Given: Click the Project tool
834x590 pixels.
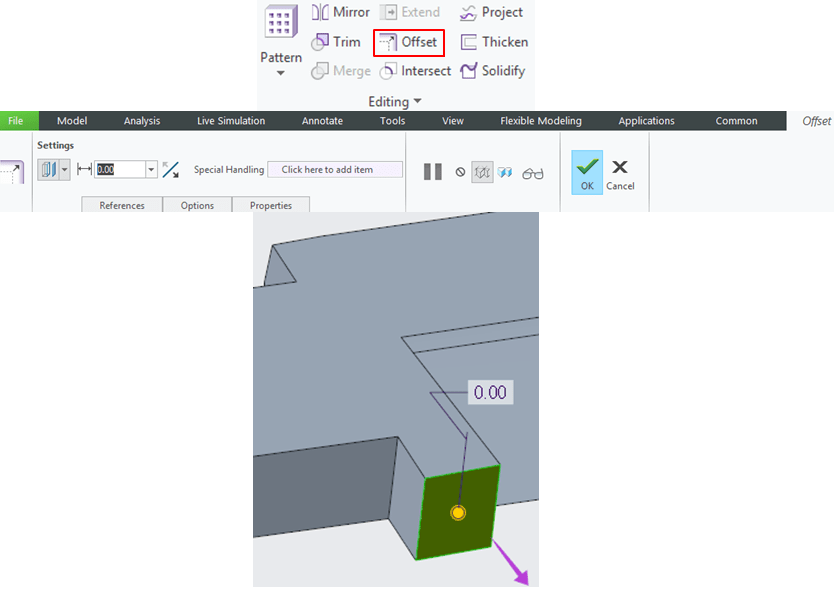Looking at the screenshot, I should click(491, 12).
